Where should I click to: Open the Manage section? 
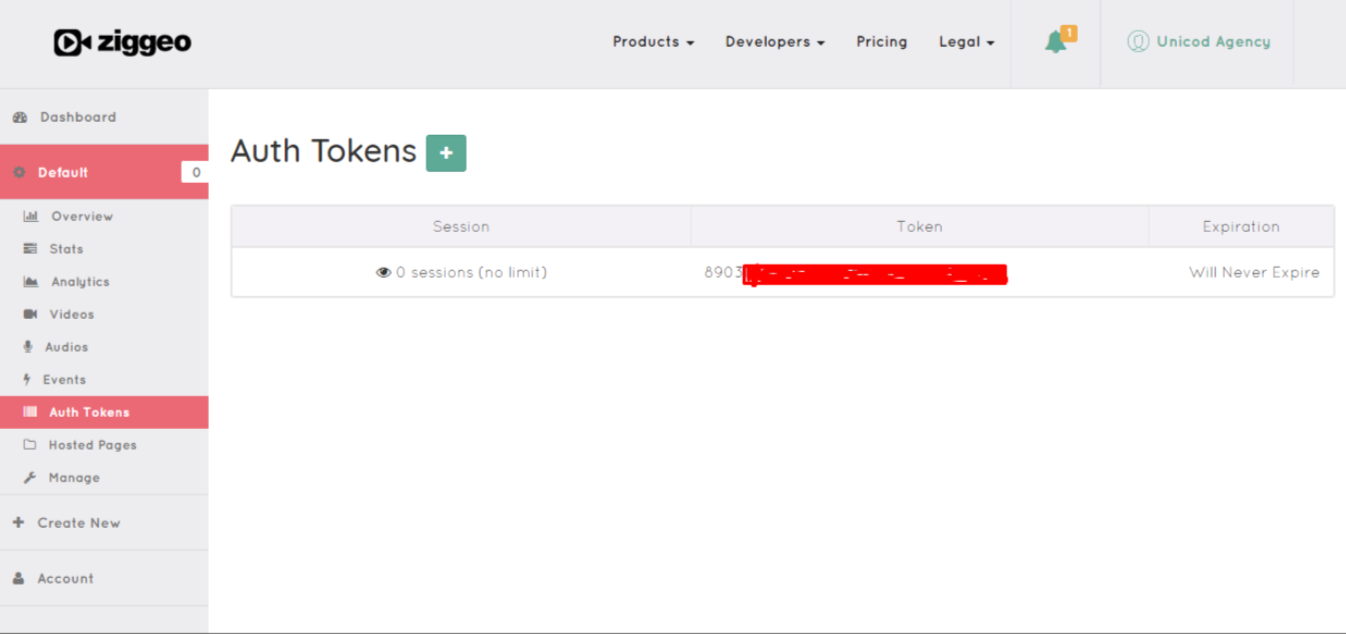[74, 478]
